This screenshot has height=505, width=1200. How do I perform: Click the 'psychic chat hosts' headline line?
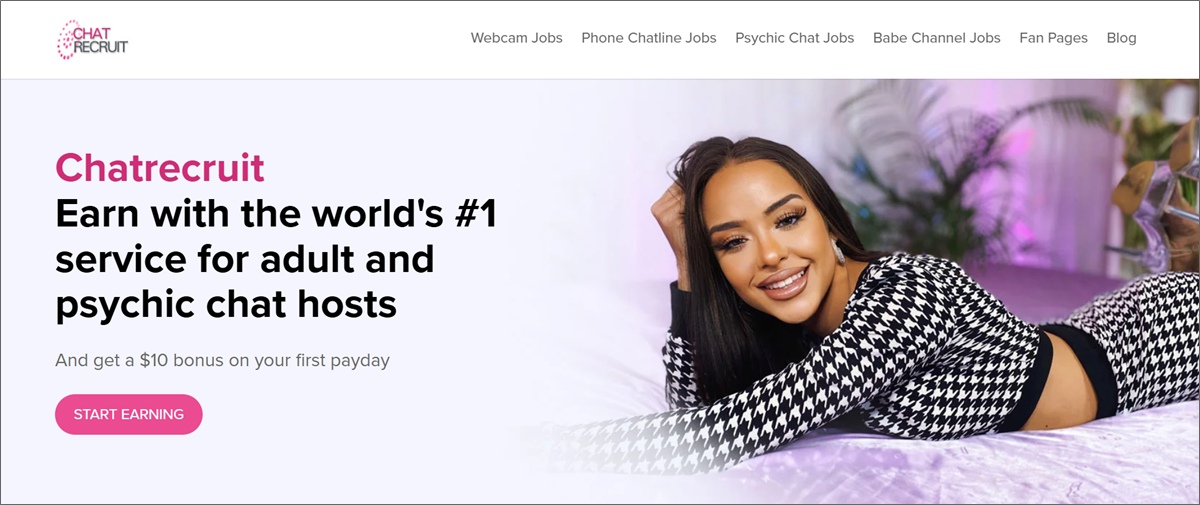(226, 304)
